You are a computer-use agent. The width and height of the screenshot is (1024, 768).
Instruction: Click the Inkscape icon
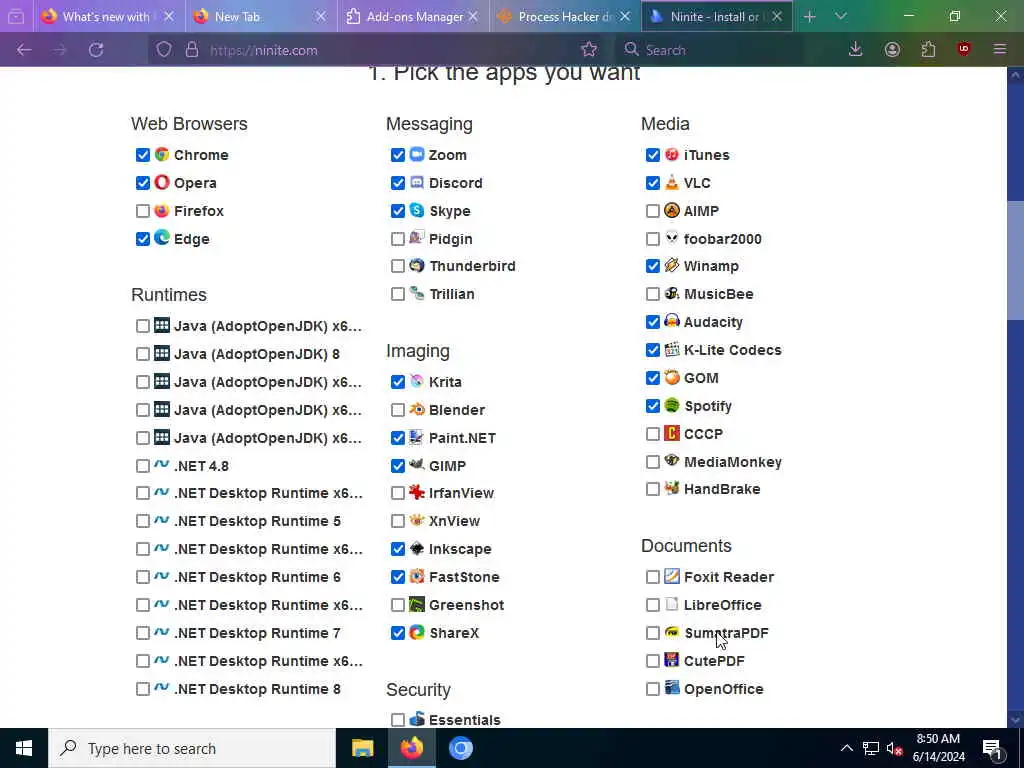pos(417,549)
